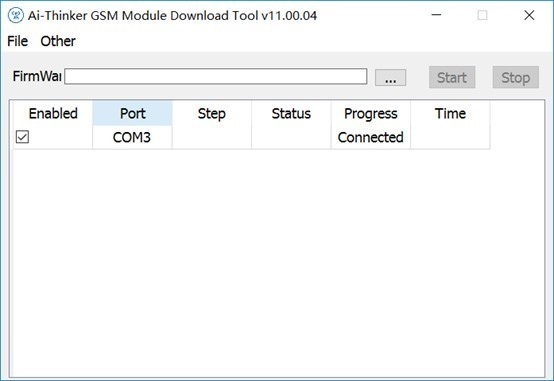Click the Connected progress cell
The height and width of the screenshot is (381, 554).
coord(371,137)
